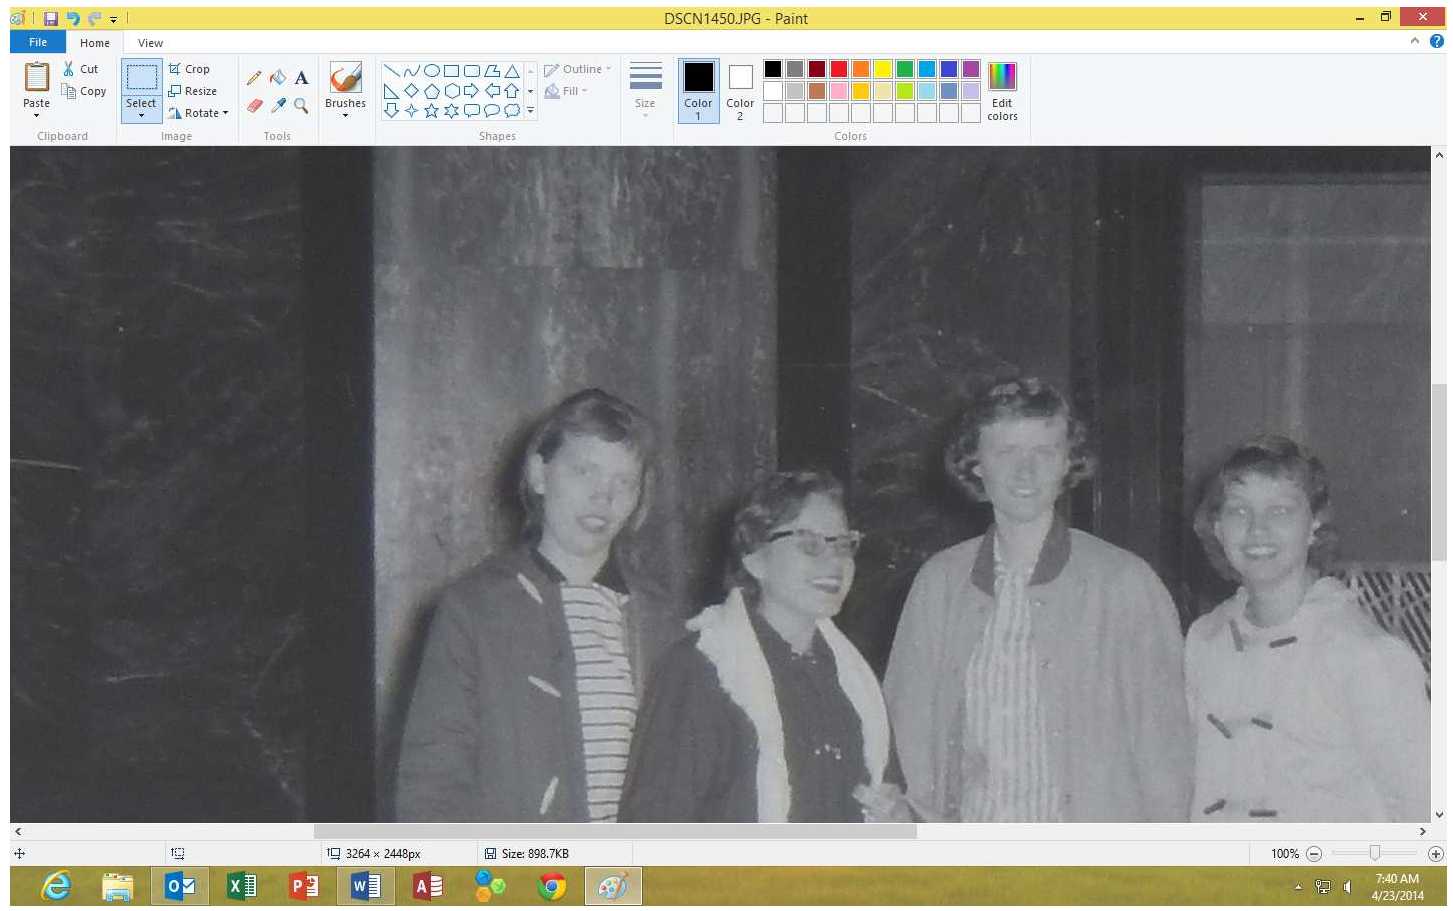1453x911 pixels.
Task: Click the horizontal scrollbar right arrow
Action: (x=1423, y=831)
